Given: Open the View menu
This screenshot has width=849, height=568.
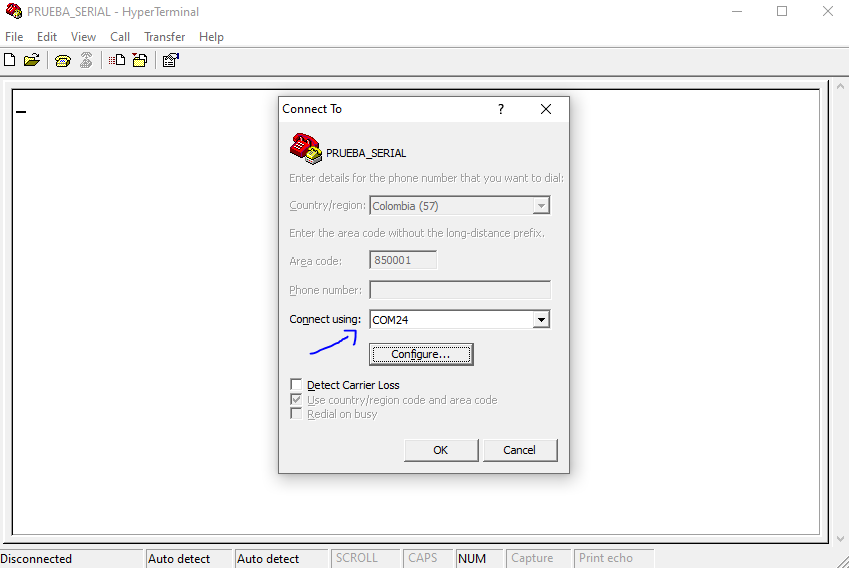Looking at the screenshot, I should [x=84, y=37].
